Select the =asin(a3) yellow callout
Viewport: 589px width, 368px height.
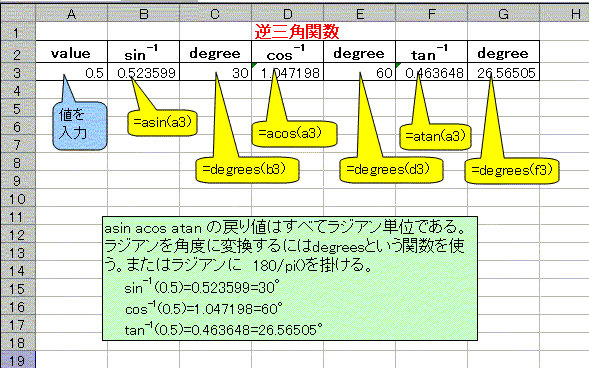162,122
